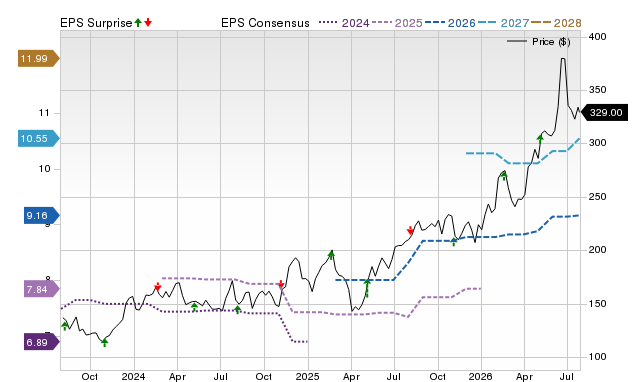Click the Price ($) legend label
640x382 pixels.
click(x=551, y=42)
